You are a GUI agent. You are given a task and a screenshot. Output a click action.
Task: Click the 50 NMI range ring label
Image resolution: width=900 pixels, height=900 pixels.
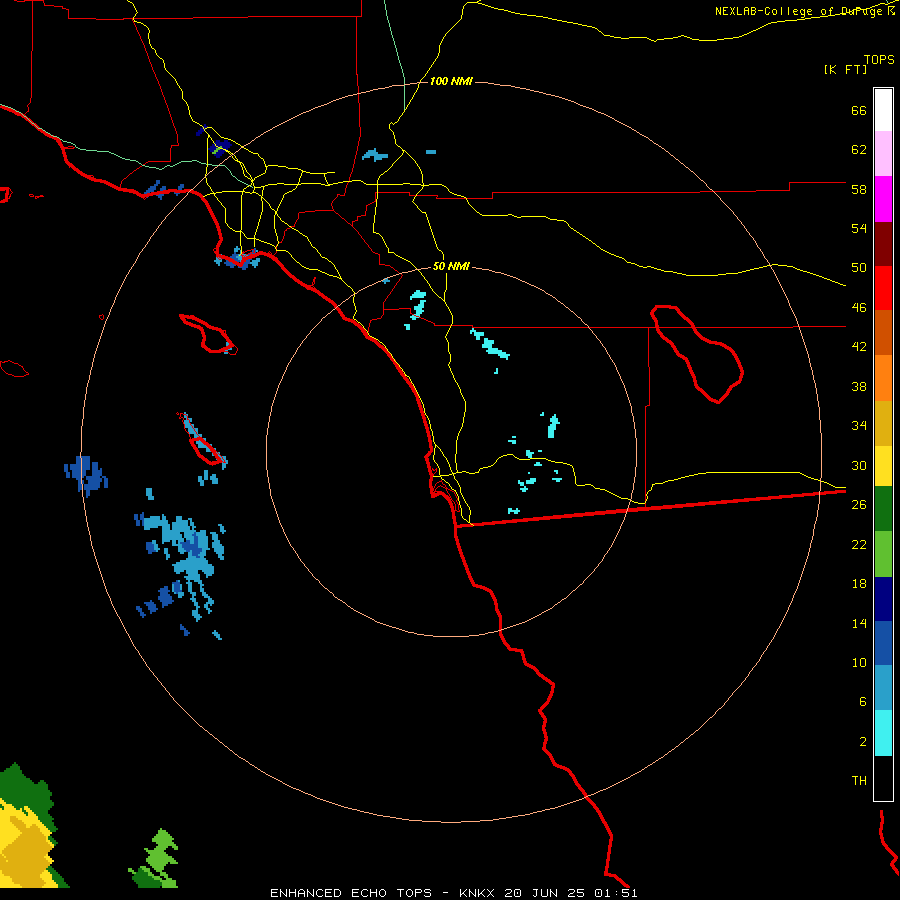[x=451, y=266]
